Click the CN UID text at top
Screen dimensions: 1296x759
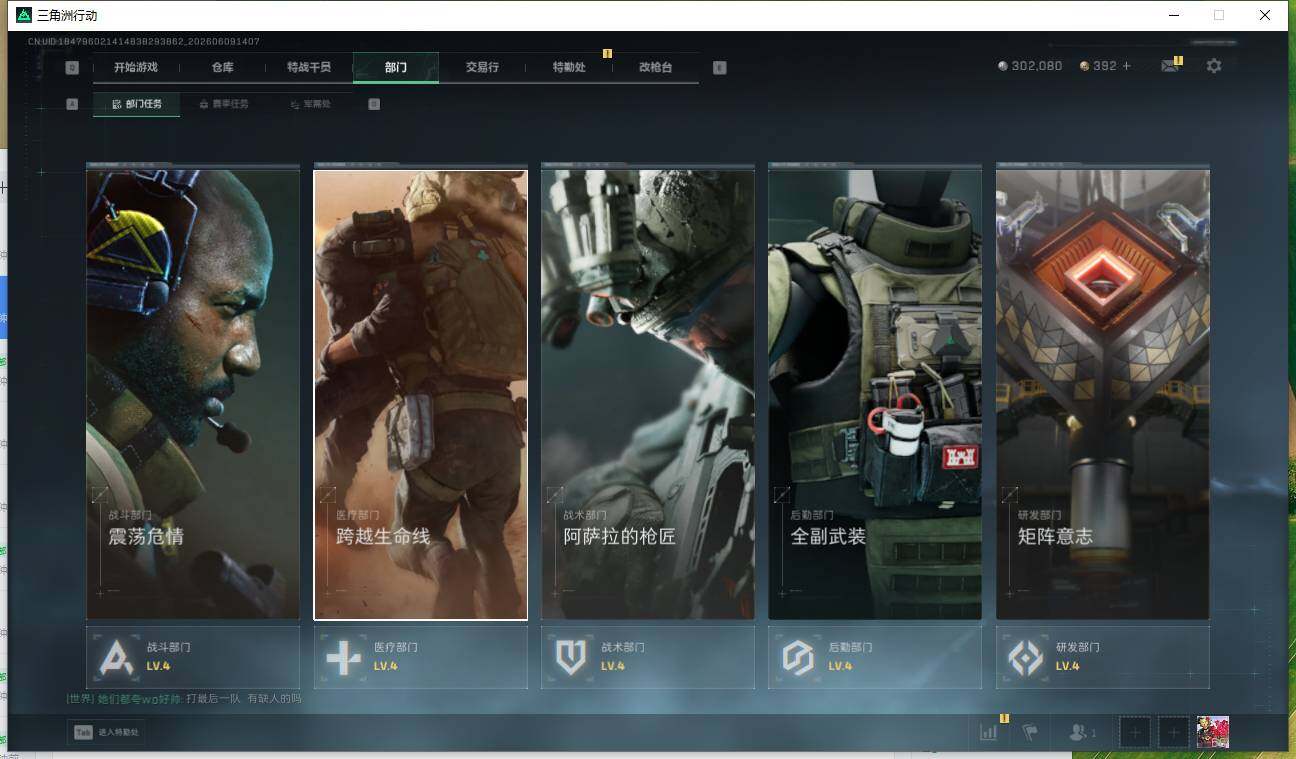[x=144, y=41]
